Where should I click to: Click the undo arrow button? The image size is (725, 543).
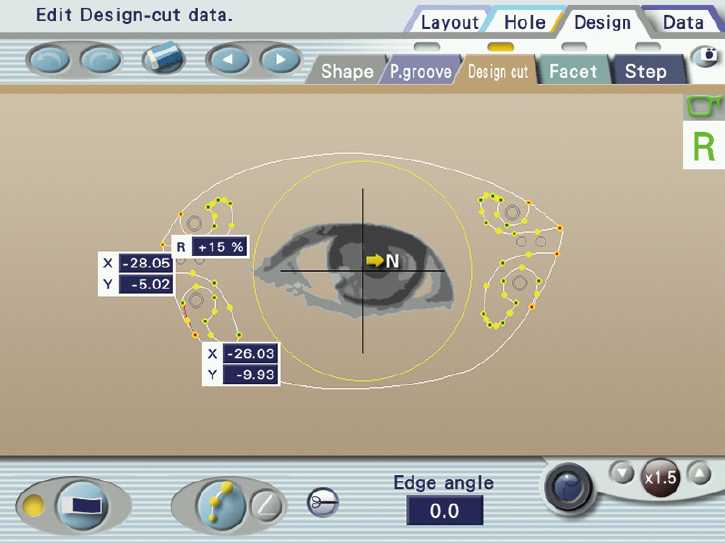click(x=49, y=60)
